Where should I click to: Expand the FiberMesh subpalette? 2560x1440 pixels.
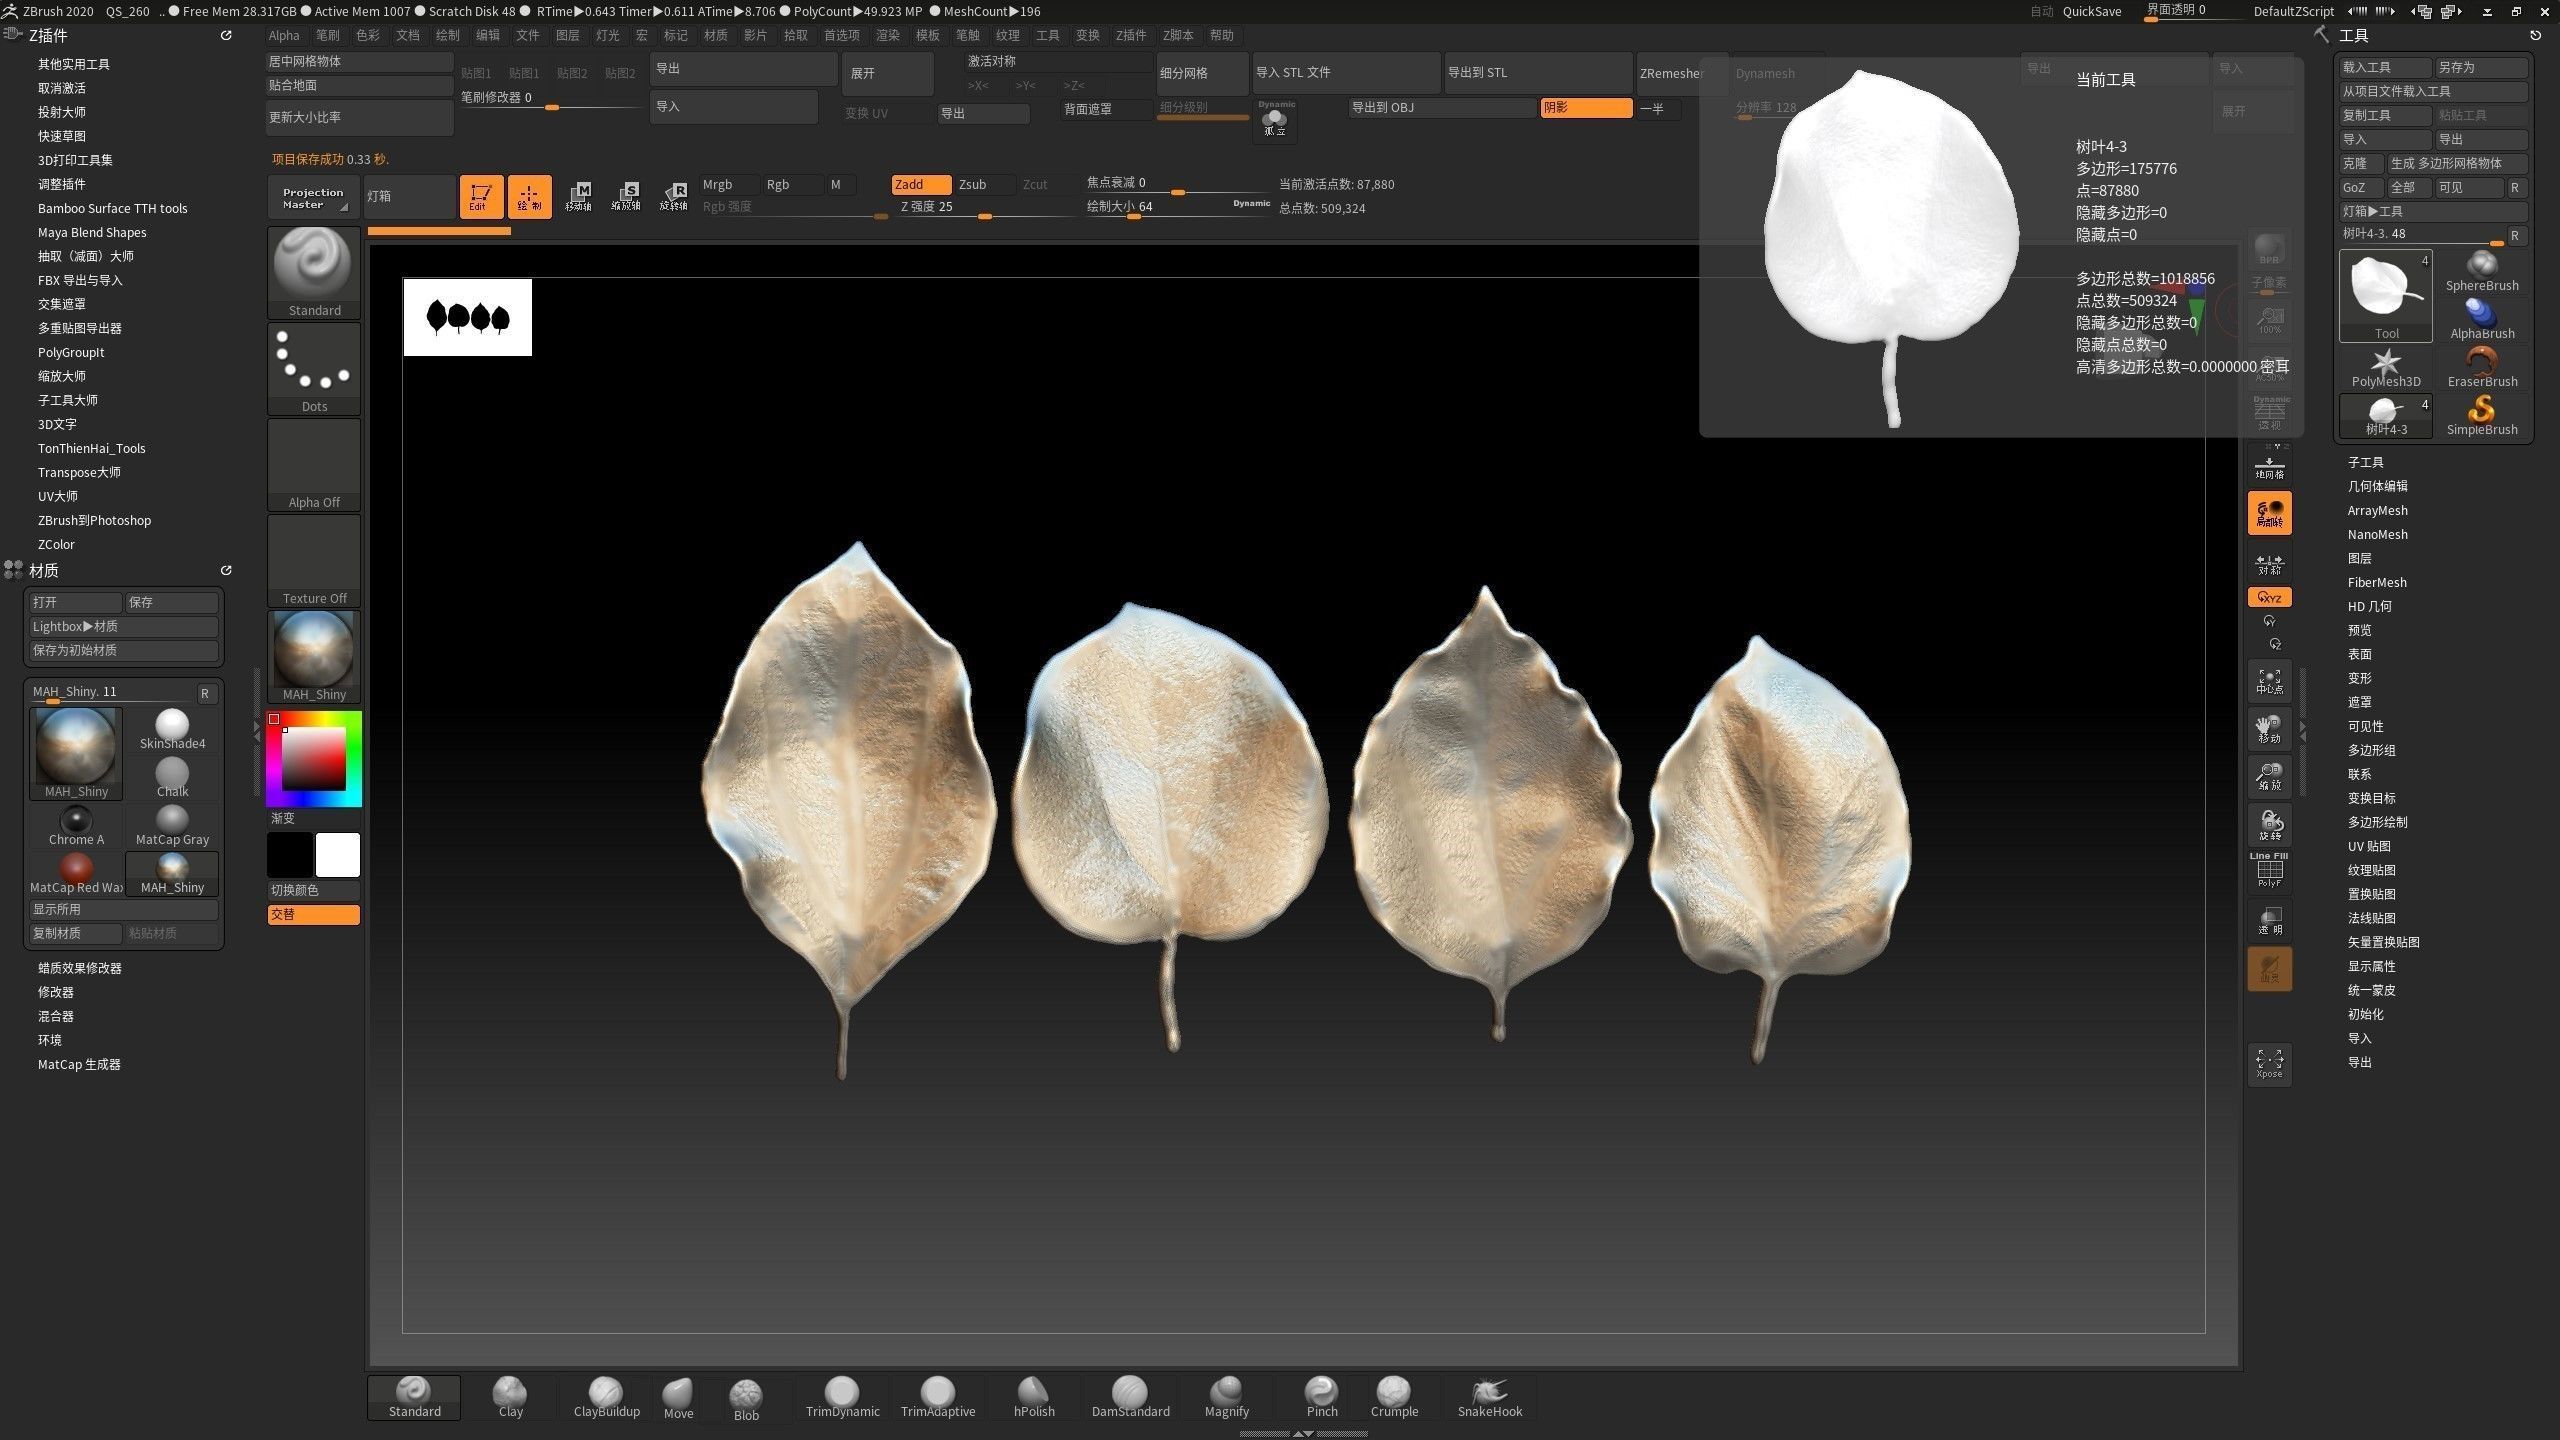2377,582
